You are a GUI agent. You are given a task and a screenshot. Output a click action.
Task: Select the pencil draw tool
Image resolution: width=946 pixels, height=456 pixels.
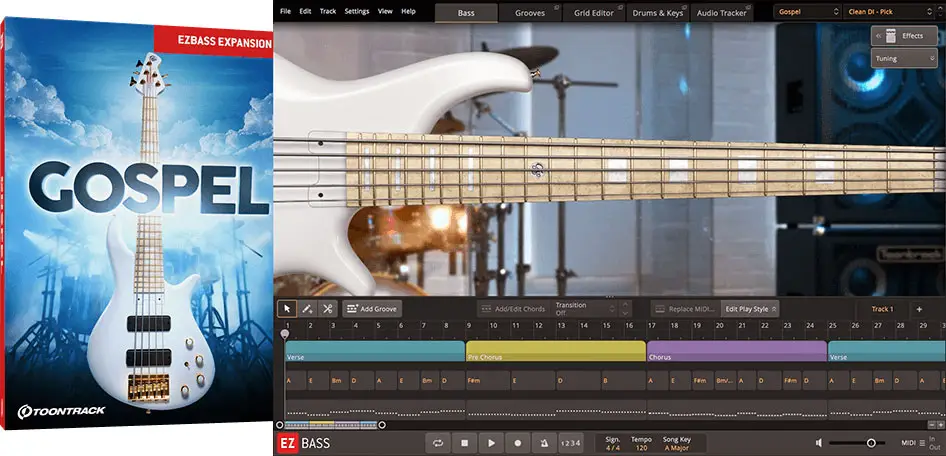[x=307, y=309]
